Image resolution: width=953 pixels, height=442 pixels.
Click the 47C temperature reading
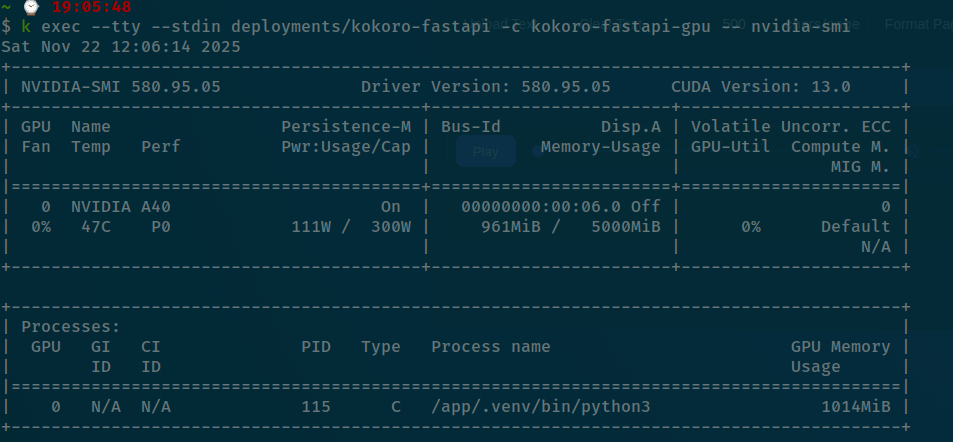click(96, 227)
